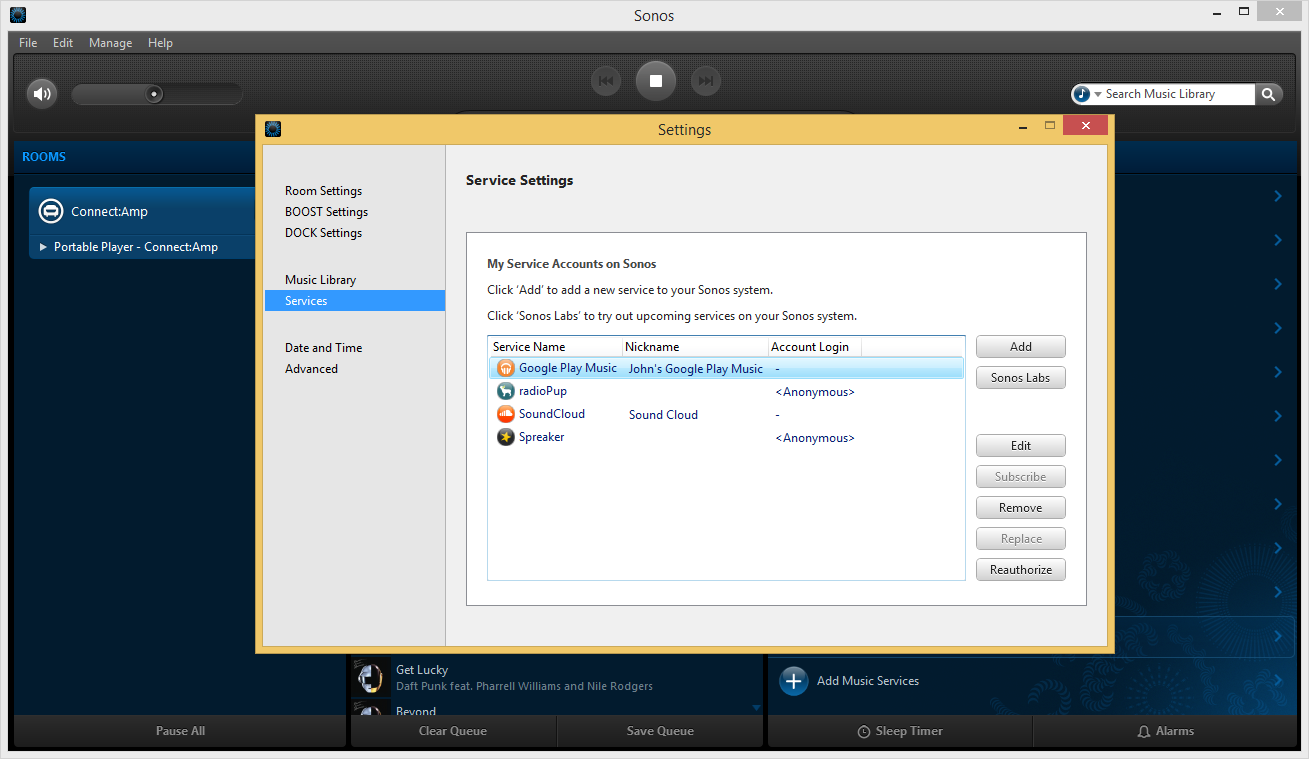Viewport: 1309px width, 759px height.
Task: Click Add to add a new service
Action: coord(1021,347)
